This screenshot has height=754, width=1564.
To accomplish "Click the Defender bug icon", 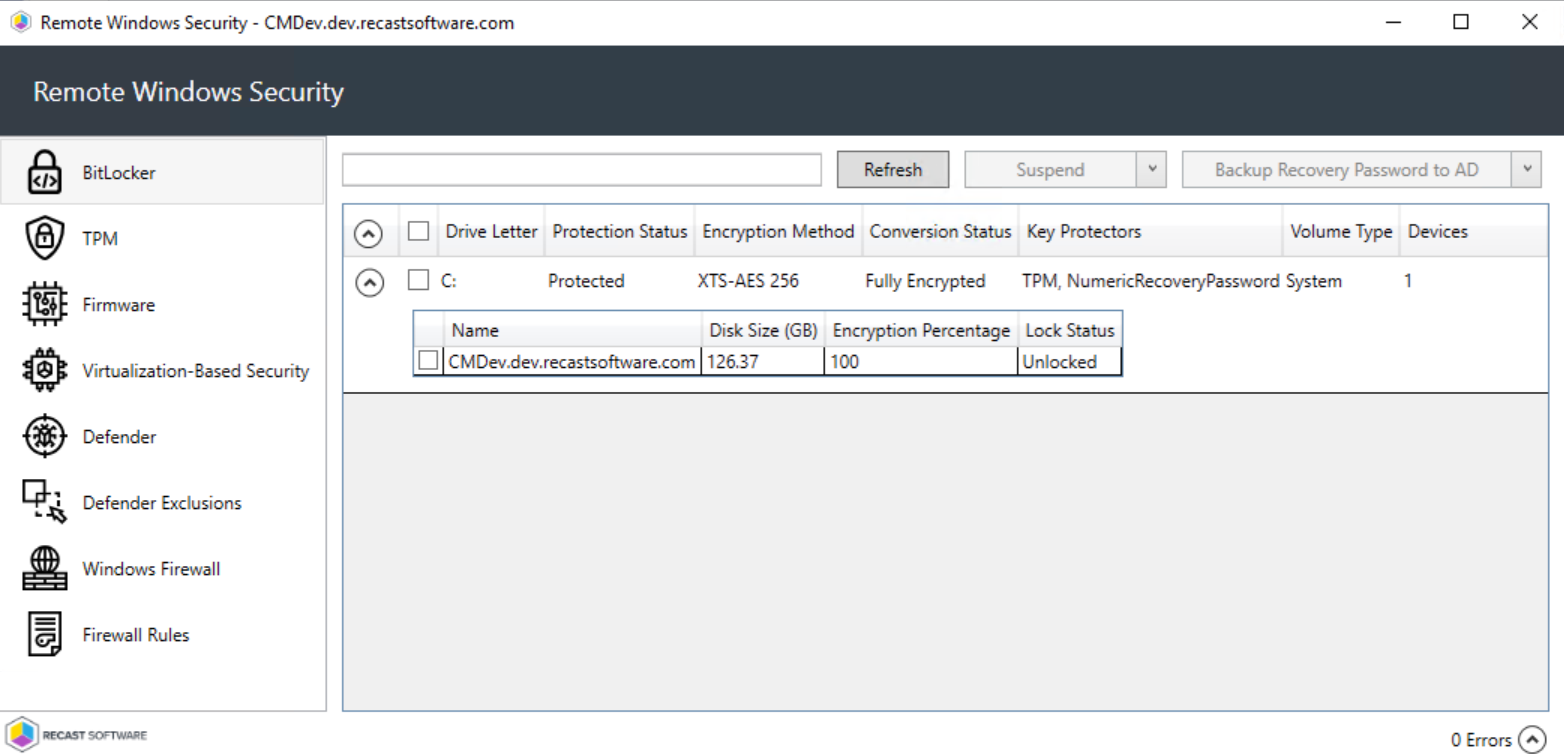I will click(x=44, y=436).
